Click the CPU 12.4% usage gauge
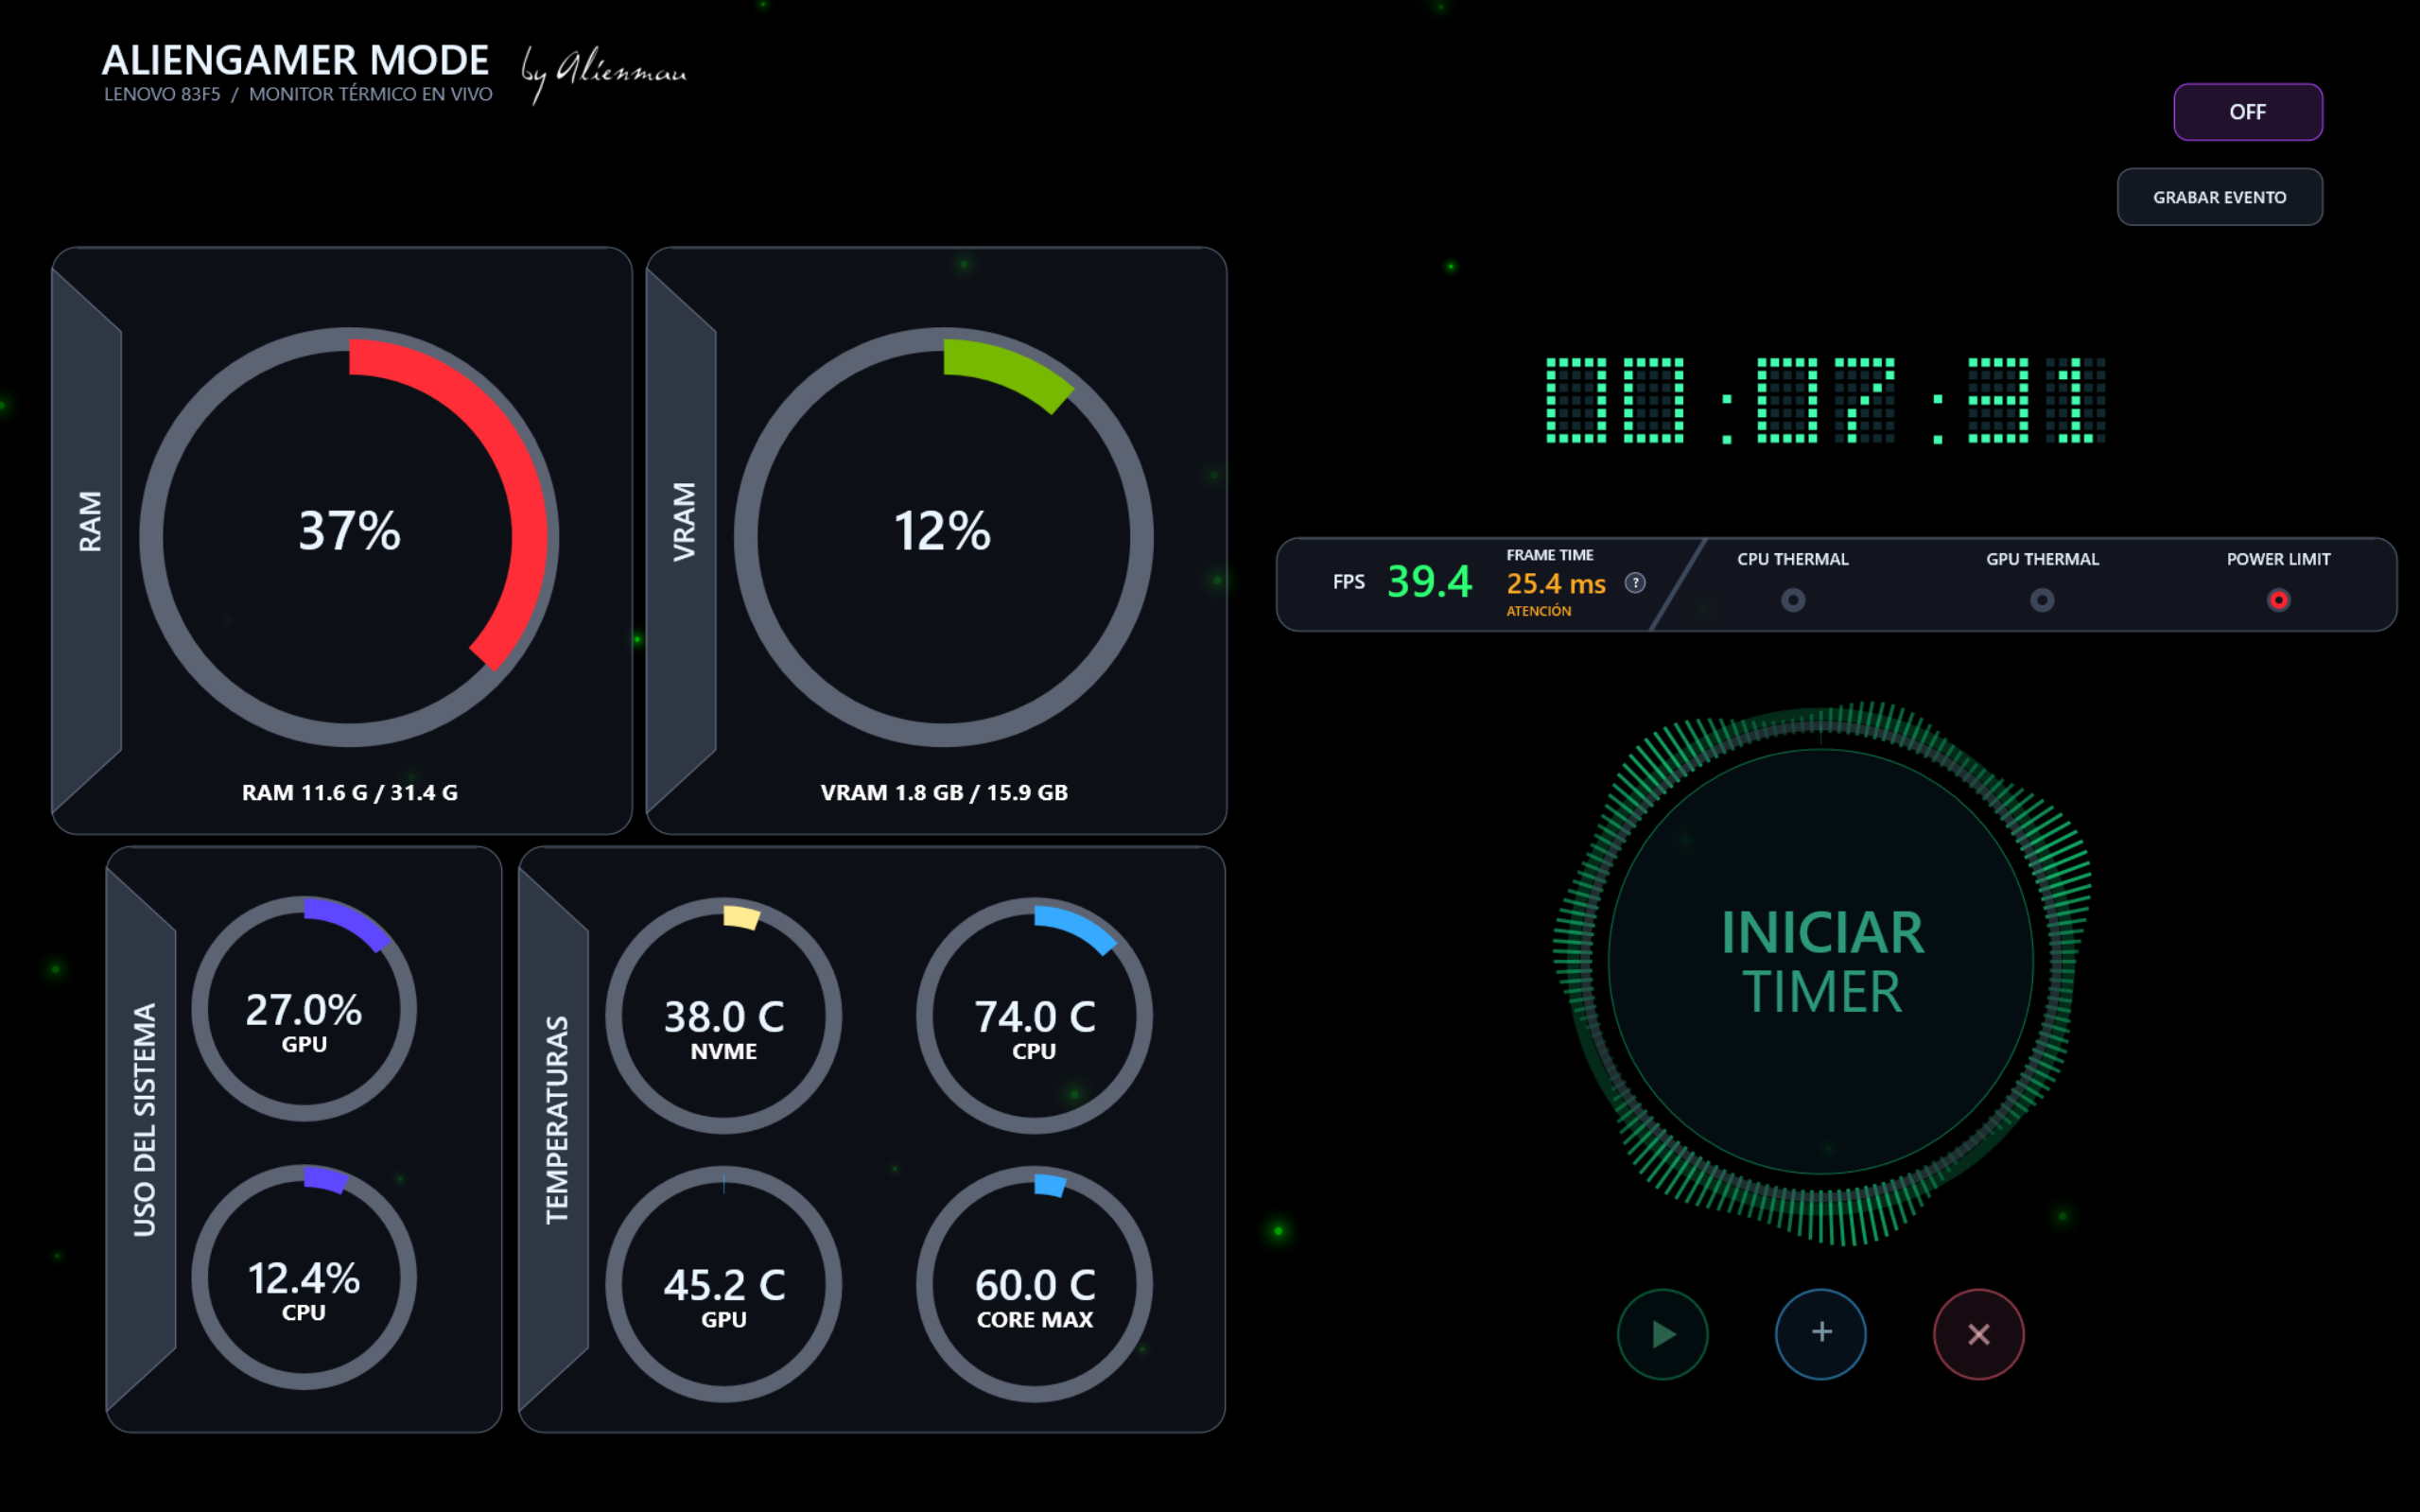The image size is (2420, 1512). (x=304, y=1277)
